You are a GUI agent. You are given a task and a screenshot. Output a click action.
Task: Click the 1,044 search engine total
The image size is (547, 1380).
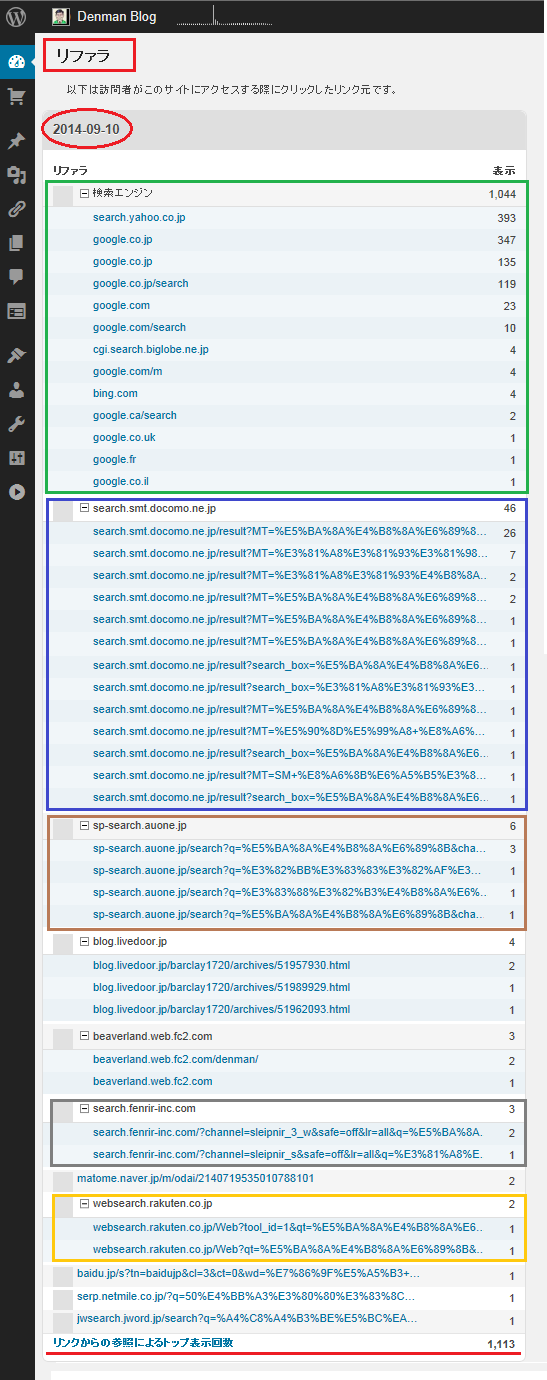coord(502,193)
